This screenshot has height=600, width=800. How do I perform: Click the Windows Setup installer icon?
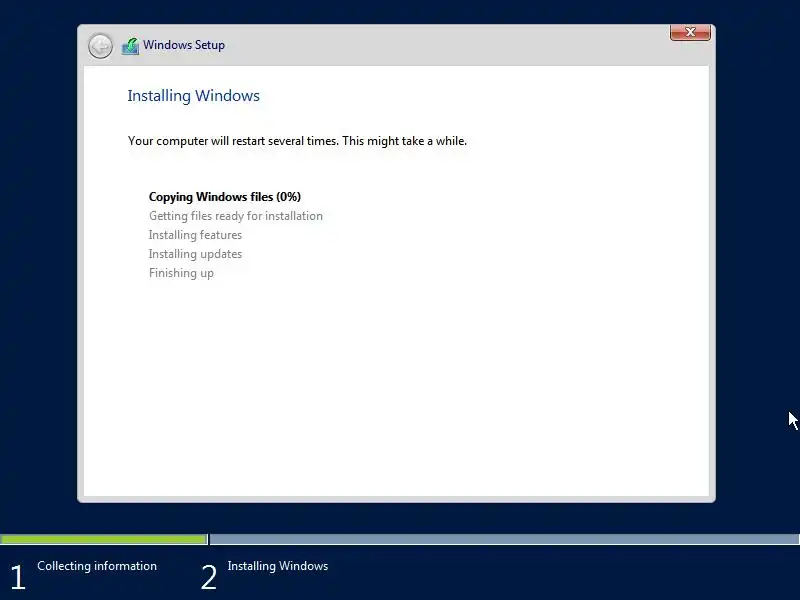click(131, 46)
